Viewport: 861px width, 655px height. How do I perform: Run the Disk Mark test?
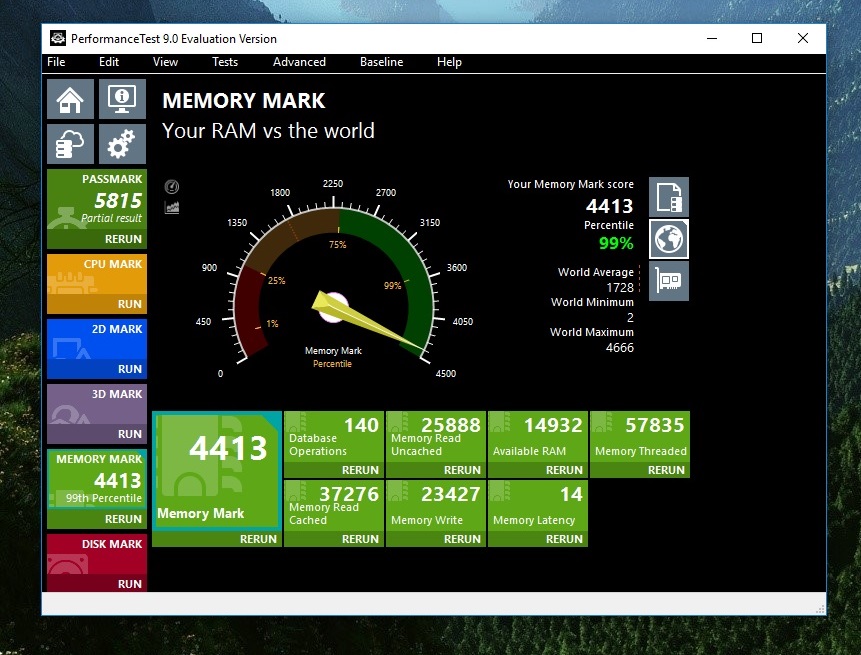tap(130, 584)
